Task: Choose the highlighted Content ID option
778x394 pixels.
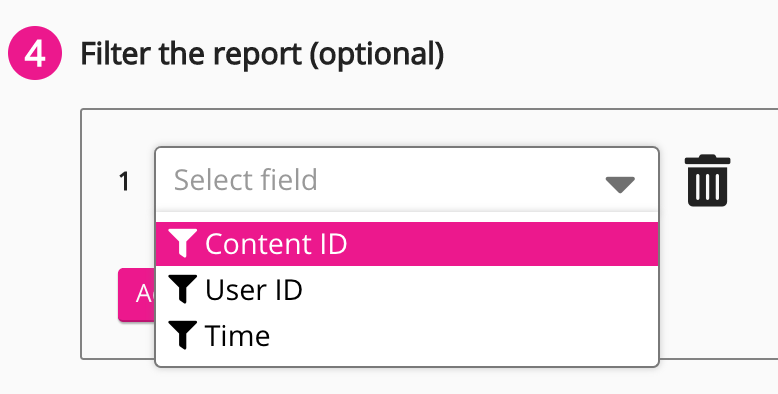Action: pyautogui.click(x=407, y=244)
